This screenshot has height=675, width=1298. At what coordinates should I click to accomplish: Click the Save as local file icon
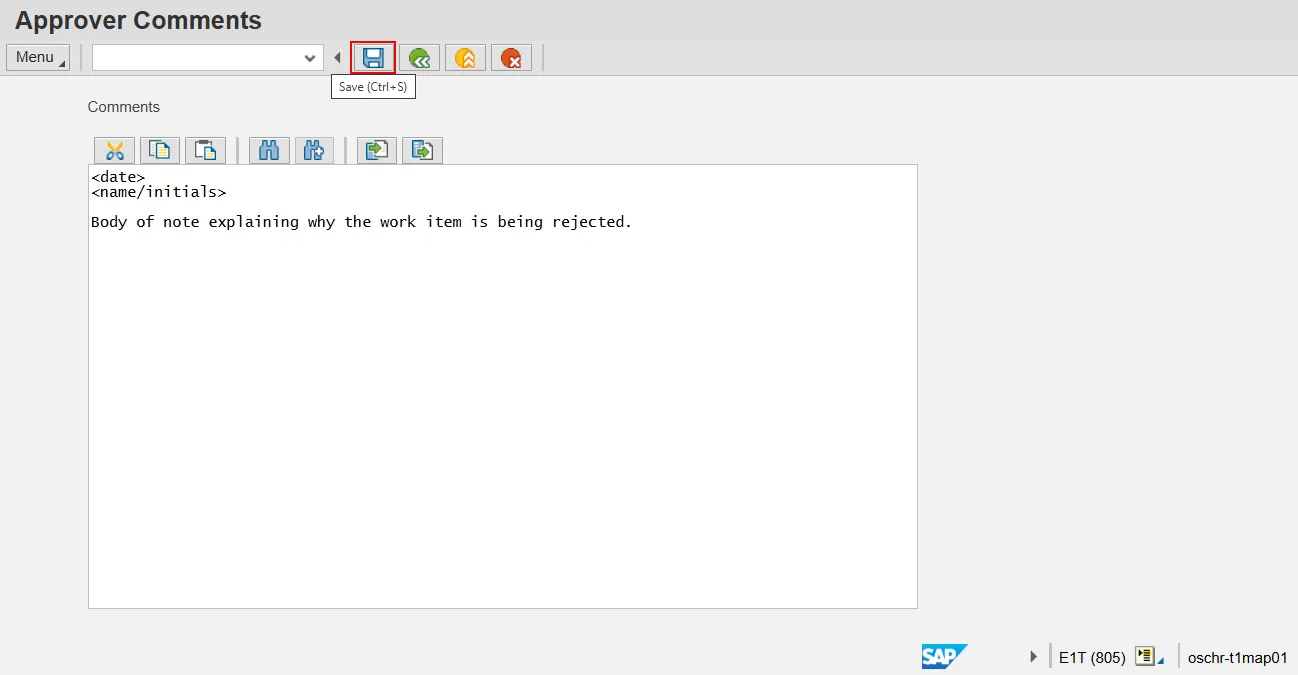click(422, 150)
